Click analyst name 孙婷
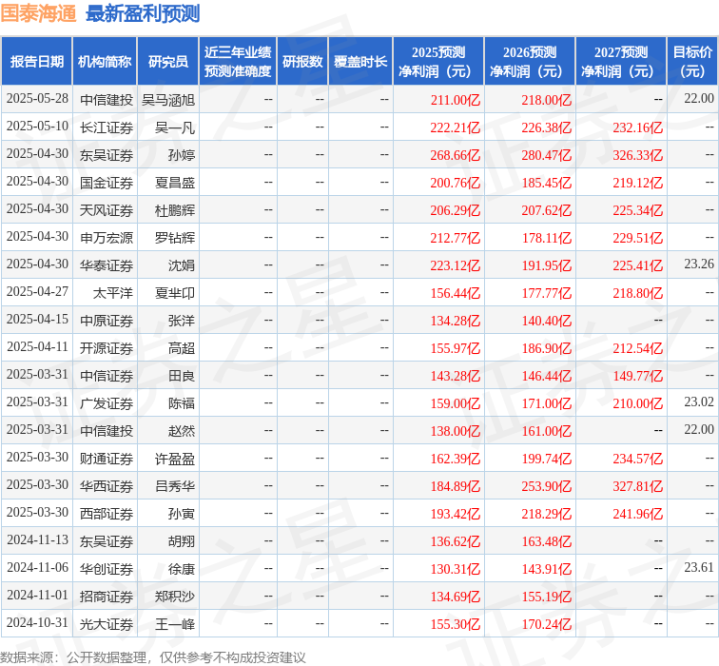Image resolution: width=719 pixels, height=666 pixels. [x=181, y=155]
